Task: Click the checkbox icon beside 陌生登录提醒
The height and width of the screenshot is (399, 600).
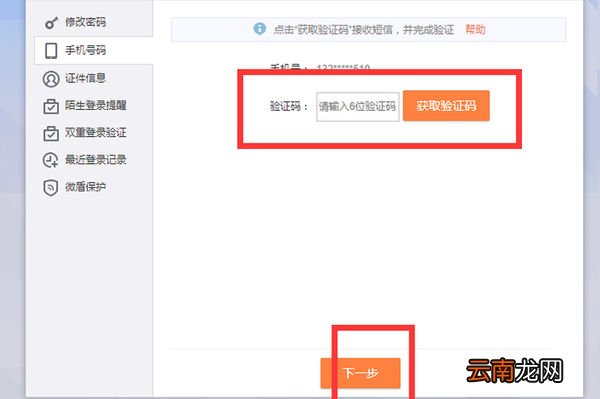Action: coord(51,106)
